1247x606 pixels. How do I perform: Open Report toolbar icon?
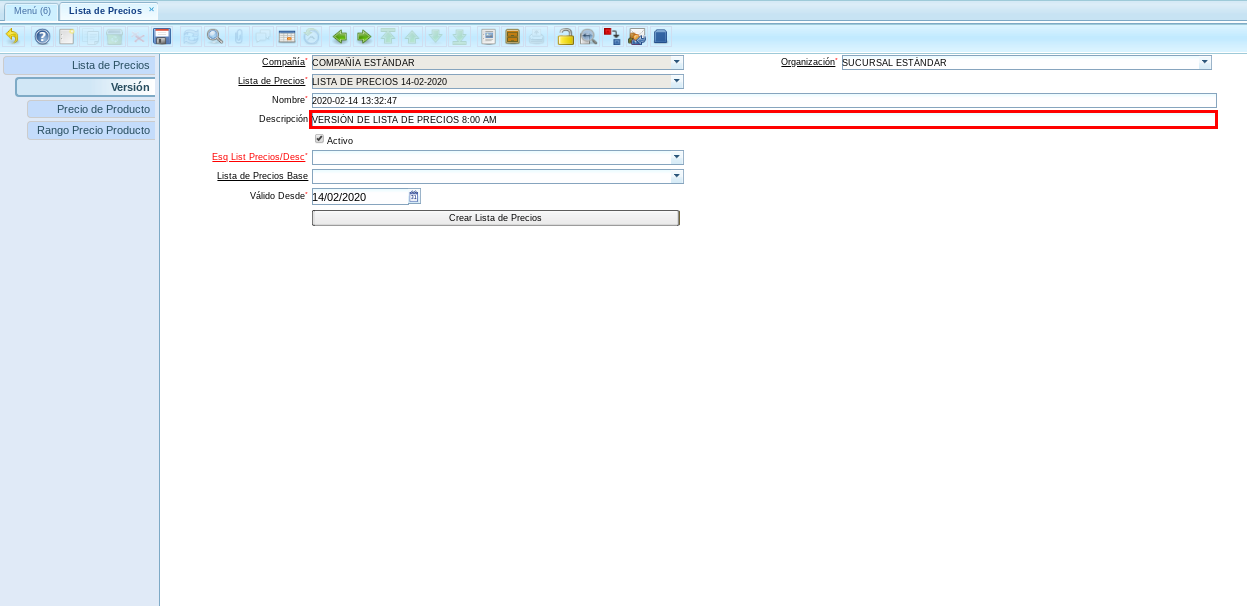pos(489,37)
